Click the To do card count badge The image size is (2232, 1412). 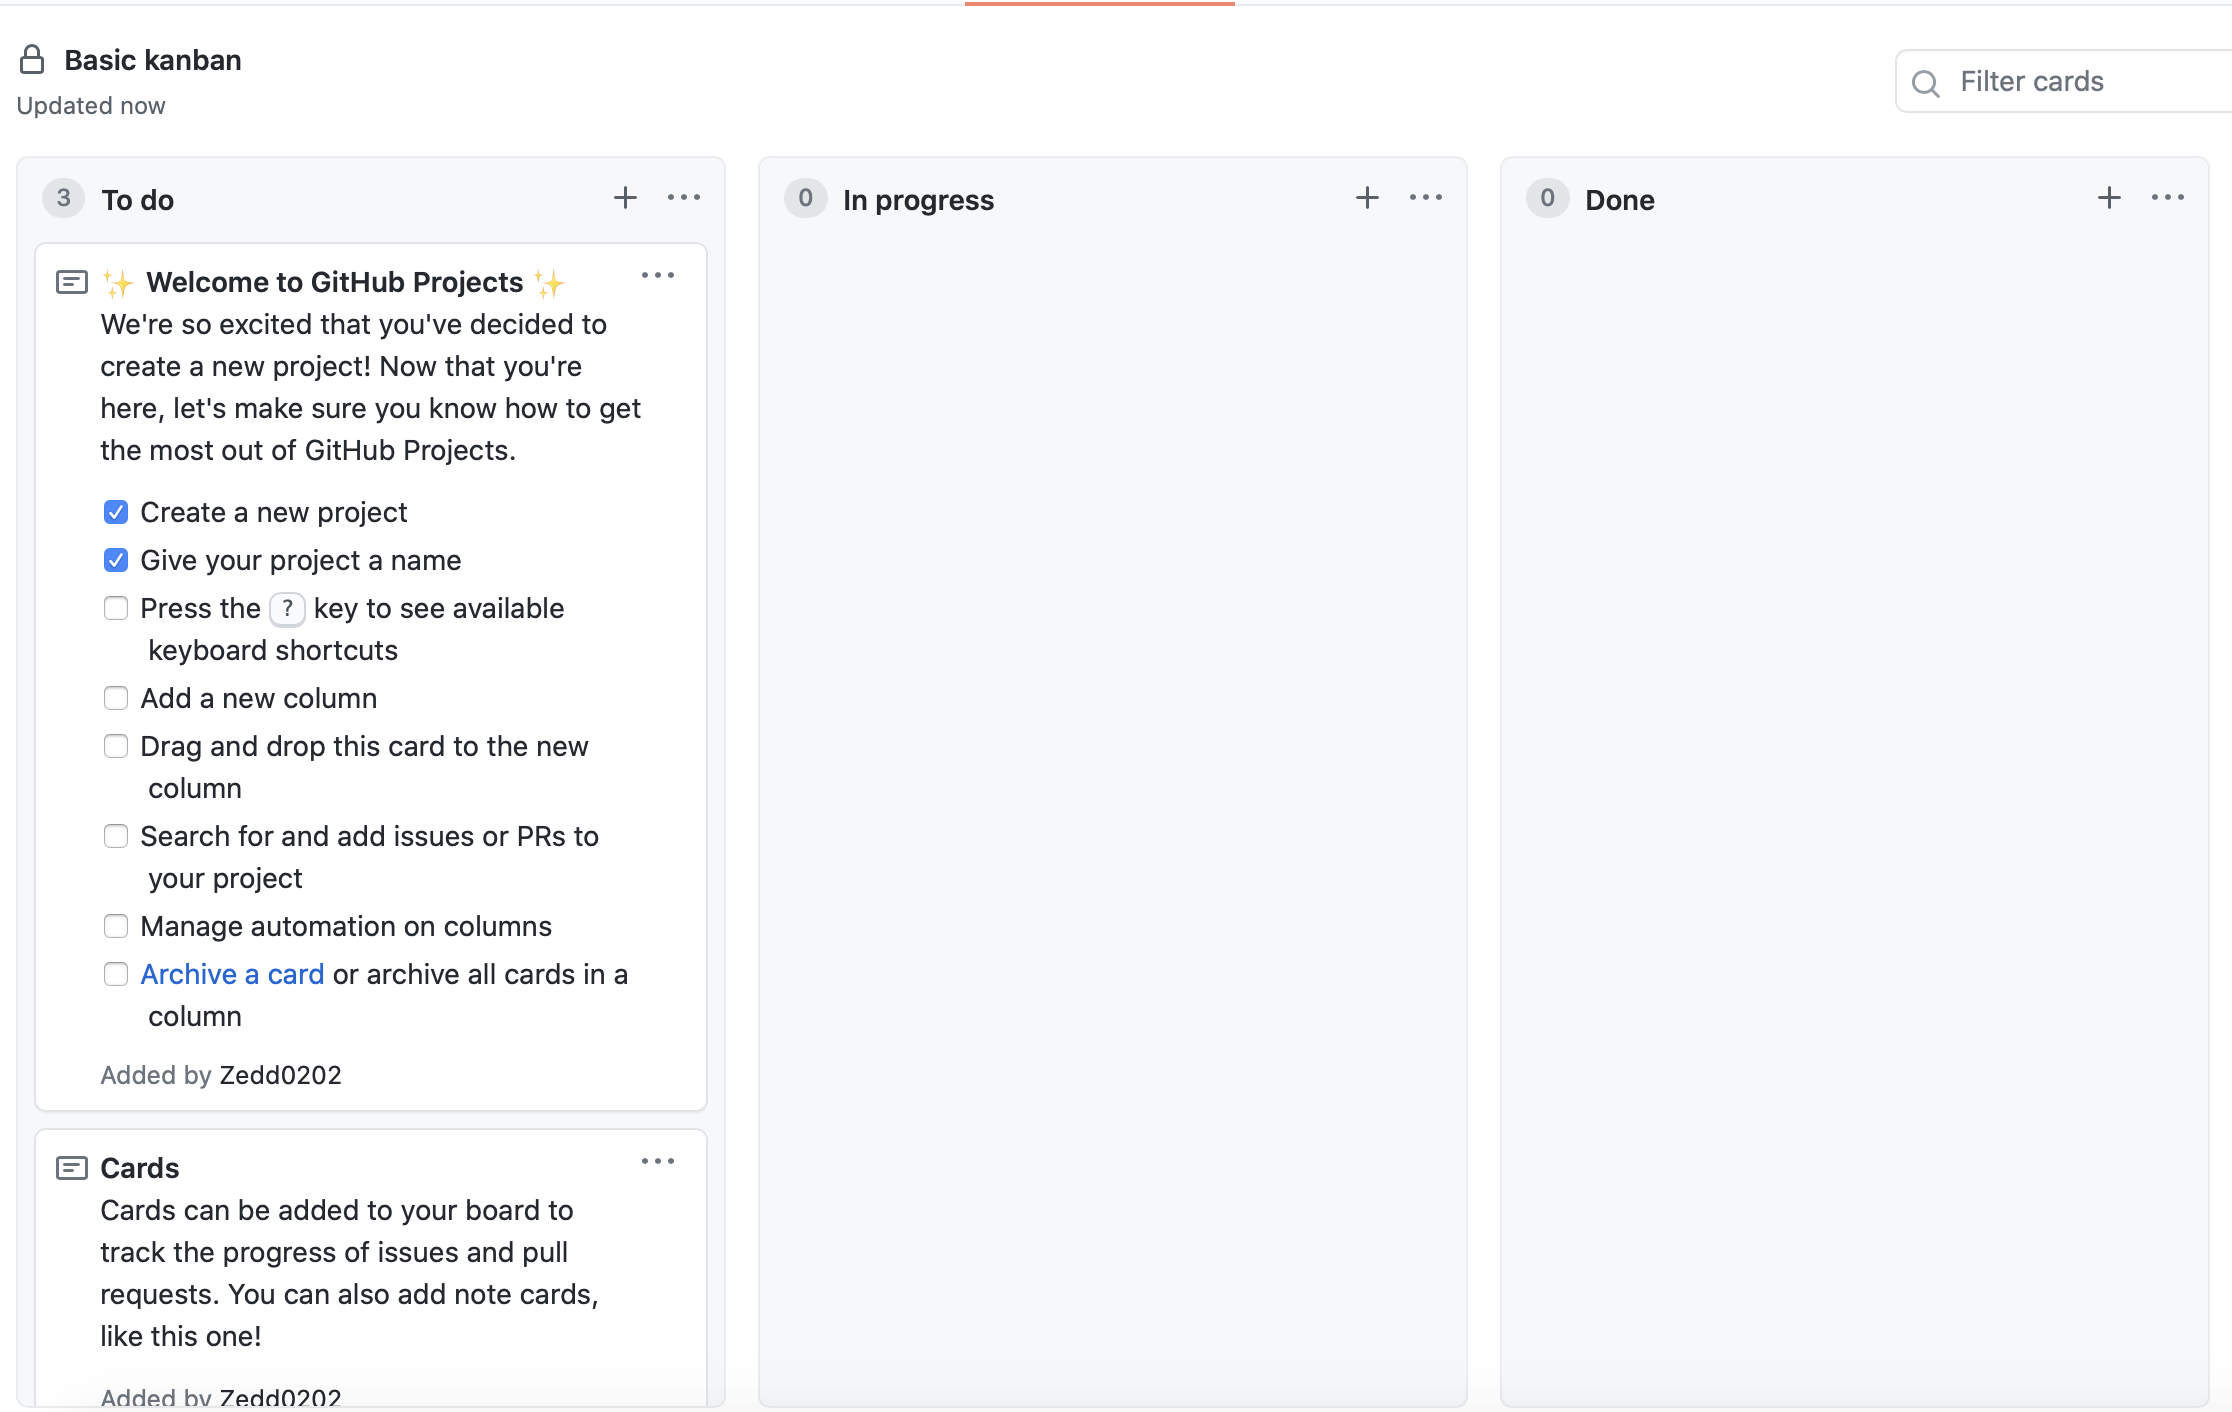click(x=64, y=198)
